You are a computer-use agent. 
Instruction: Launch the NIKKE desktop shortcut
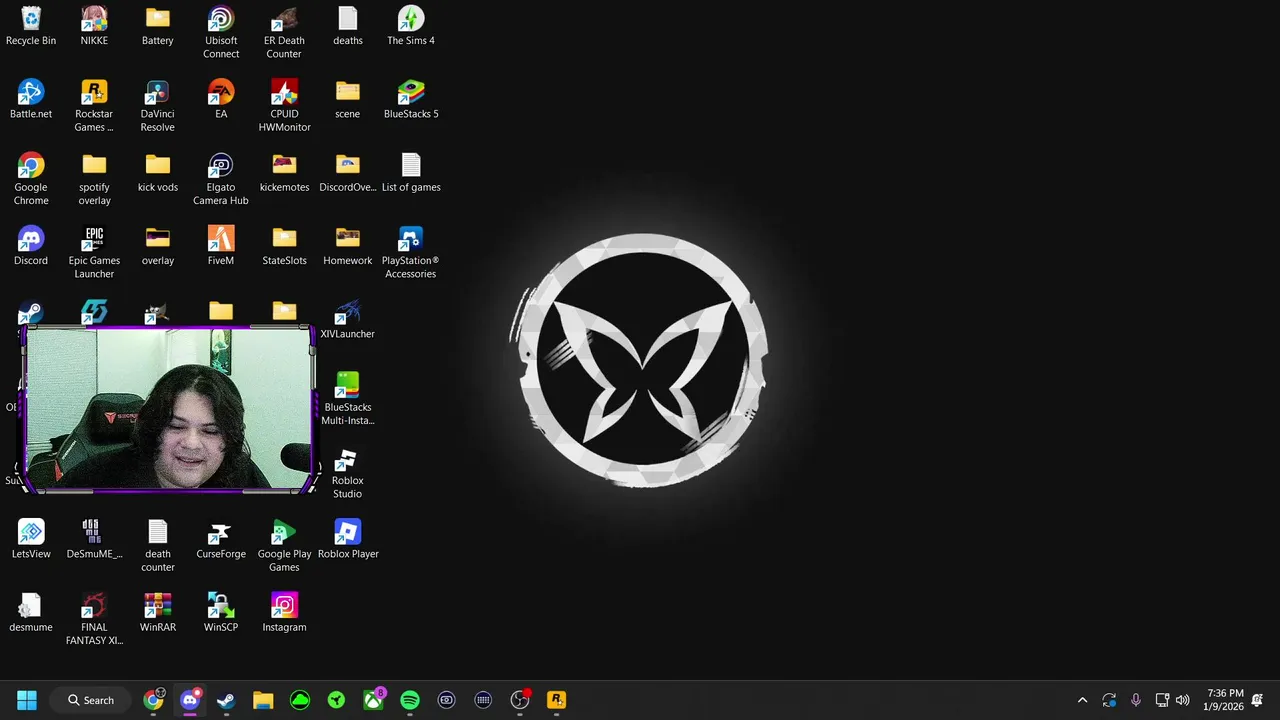pos(94,26)
